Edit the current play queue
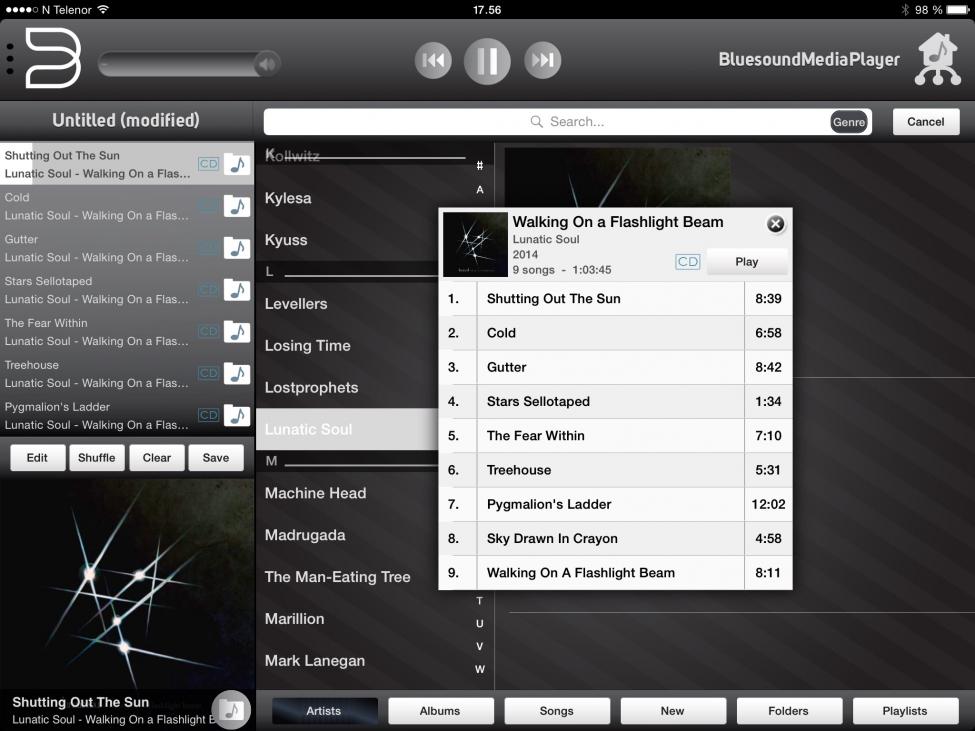The height and width of the screenshot is (731, 975). 37,457
